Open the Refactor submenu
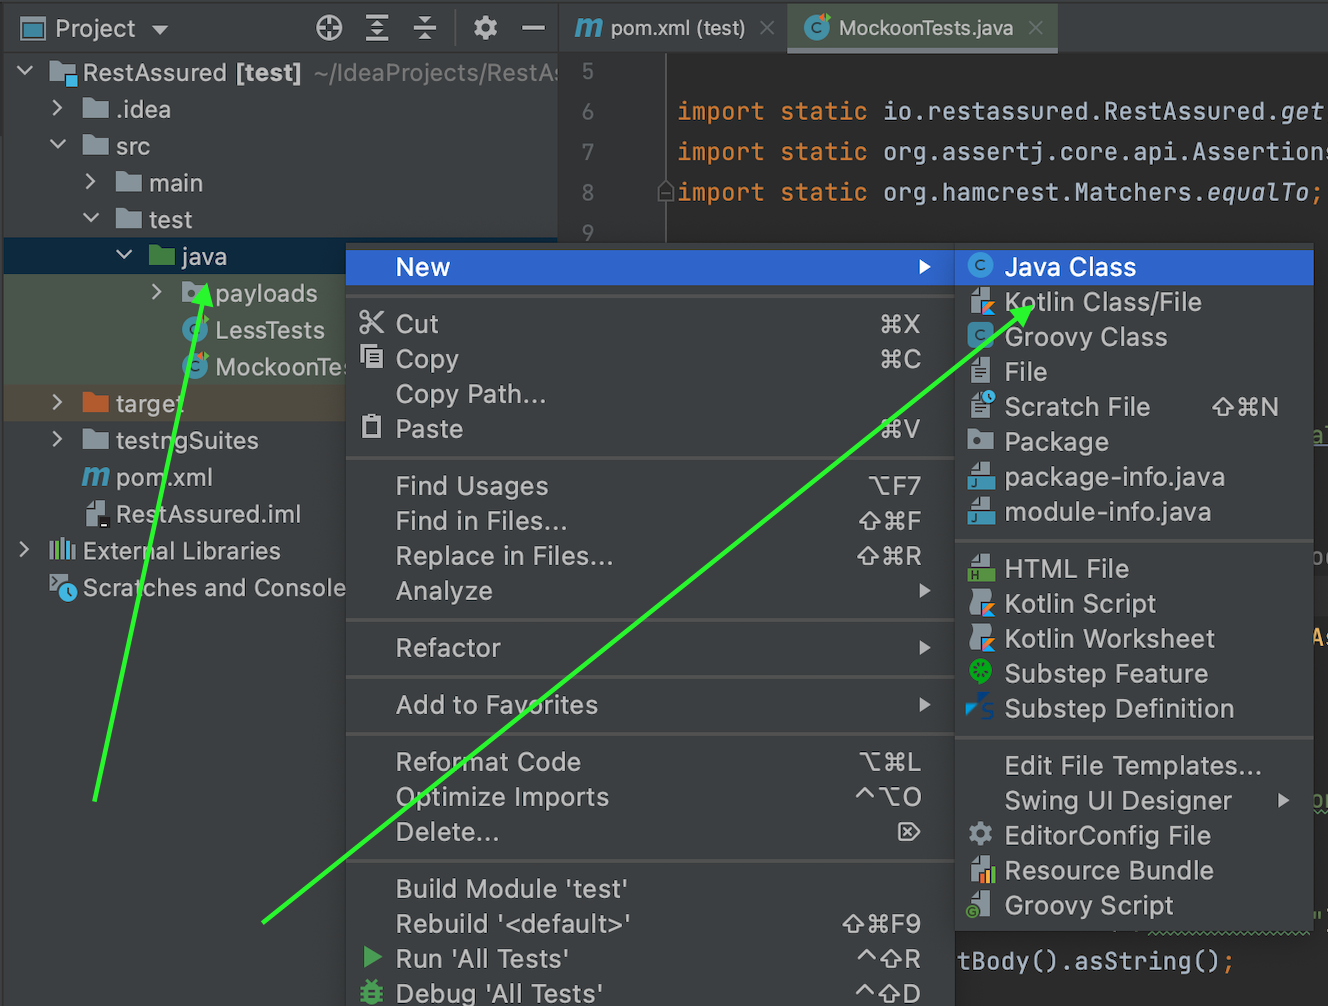This screenshot has height=1006, width=1328. tap(448, 648)
